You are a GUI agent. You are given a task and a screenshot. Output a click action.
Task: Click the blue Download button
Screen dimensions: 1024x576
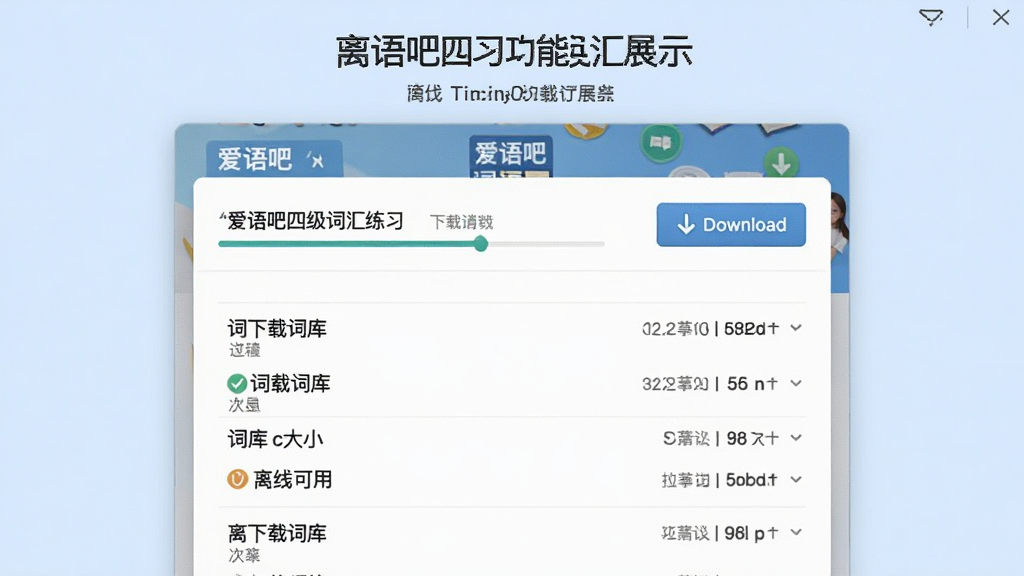731,225
